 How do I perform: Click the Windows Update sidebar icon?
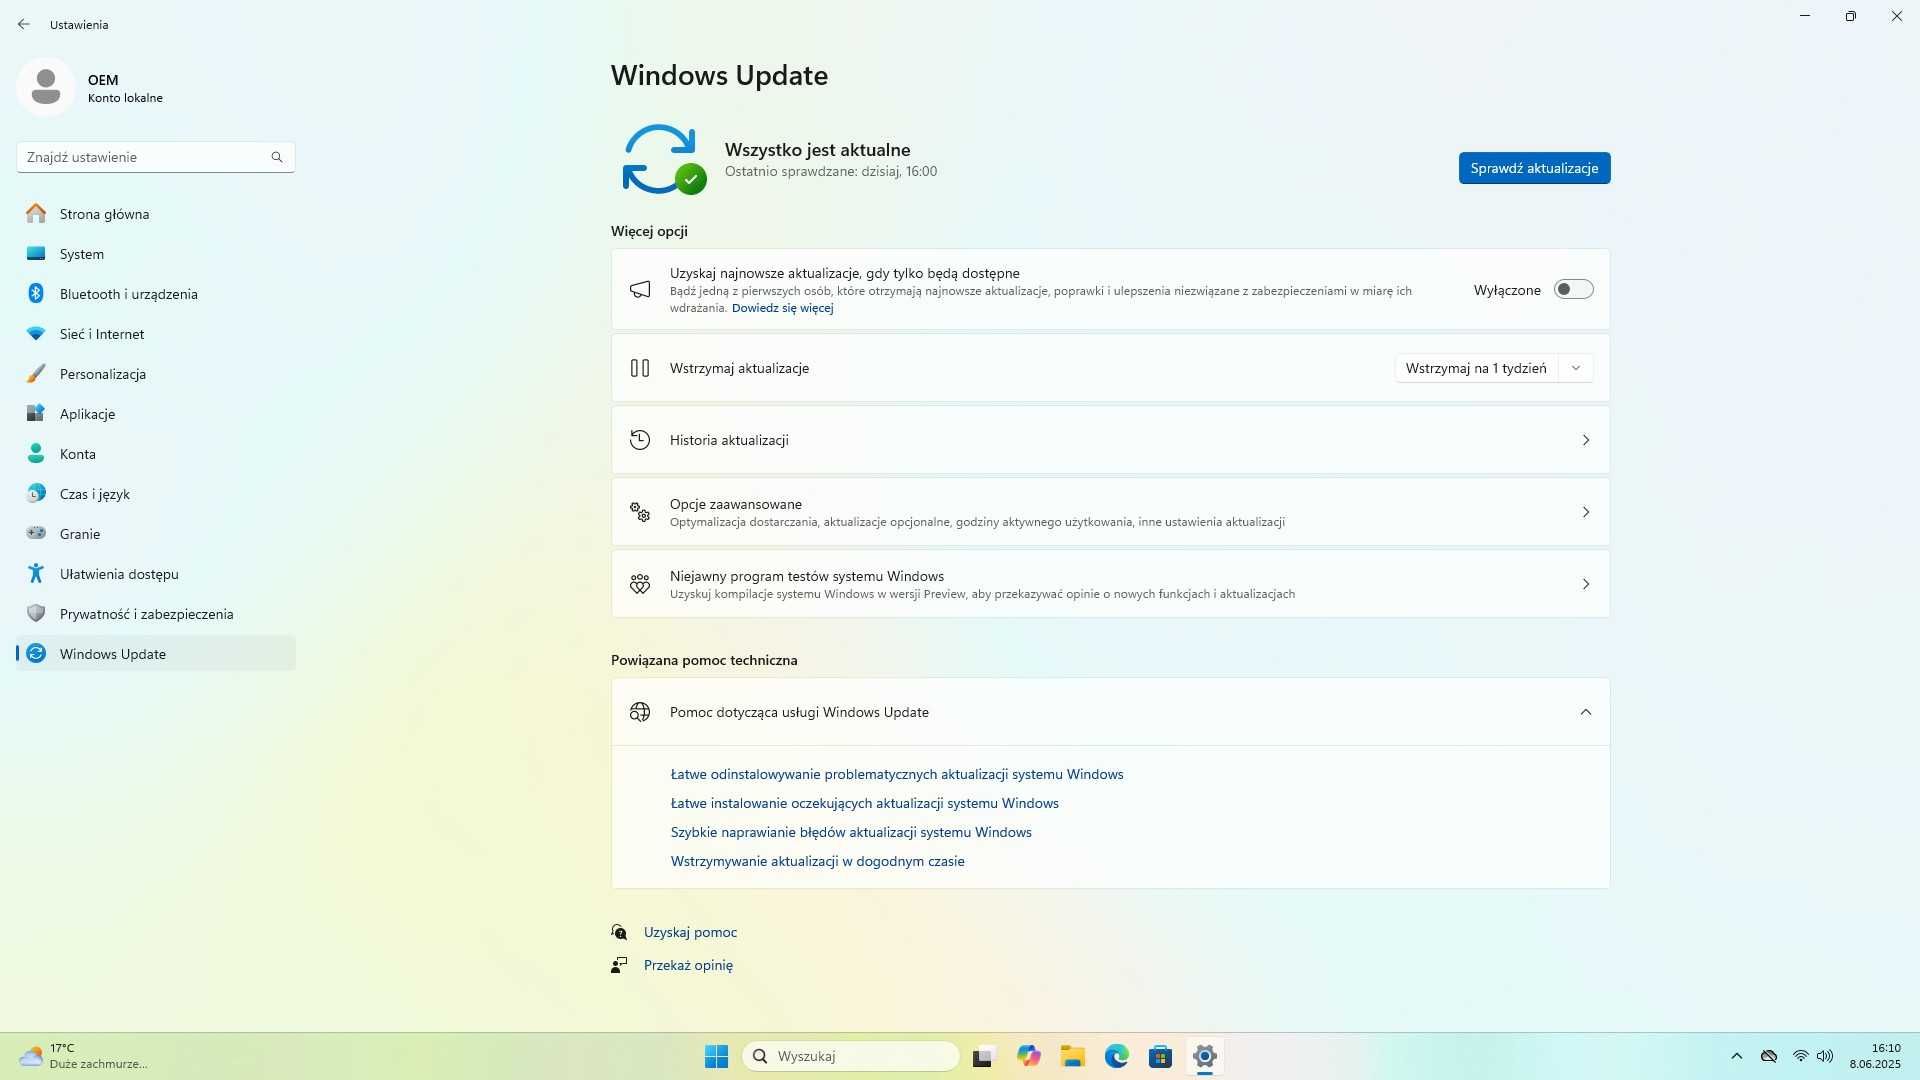pyautogui.click(x=36, y=653)
